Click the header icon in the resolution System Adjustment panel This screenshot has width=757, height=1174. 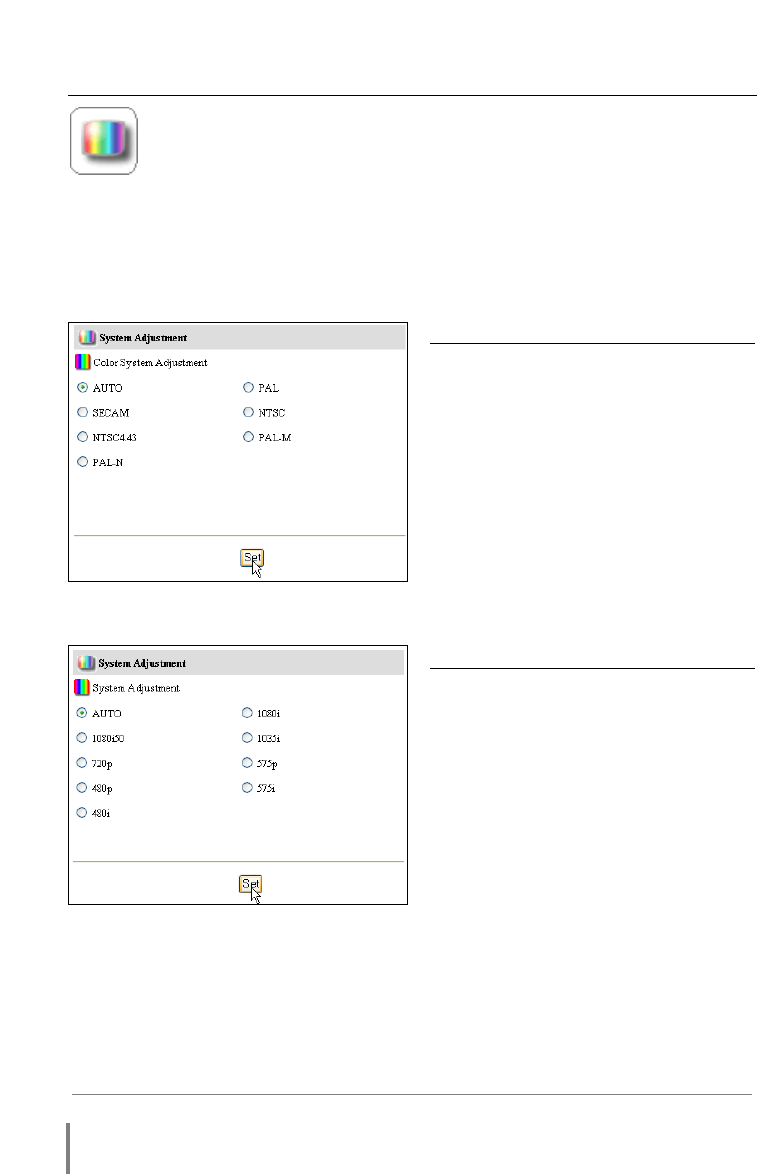pyautogui.click(x=87, y=663)
